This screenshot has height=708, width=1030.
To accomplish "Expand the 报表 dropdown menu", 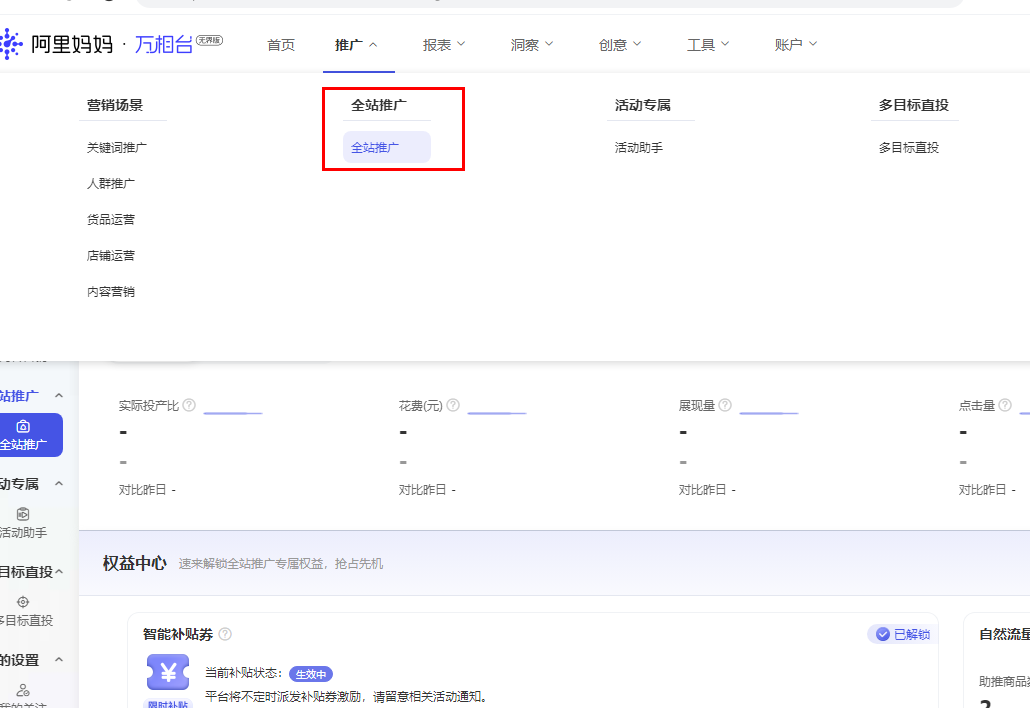I will pos(445,45).
